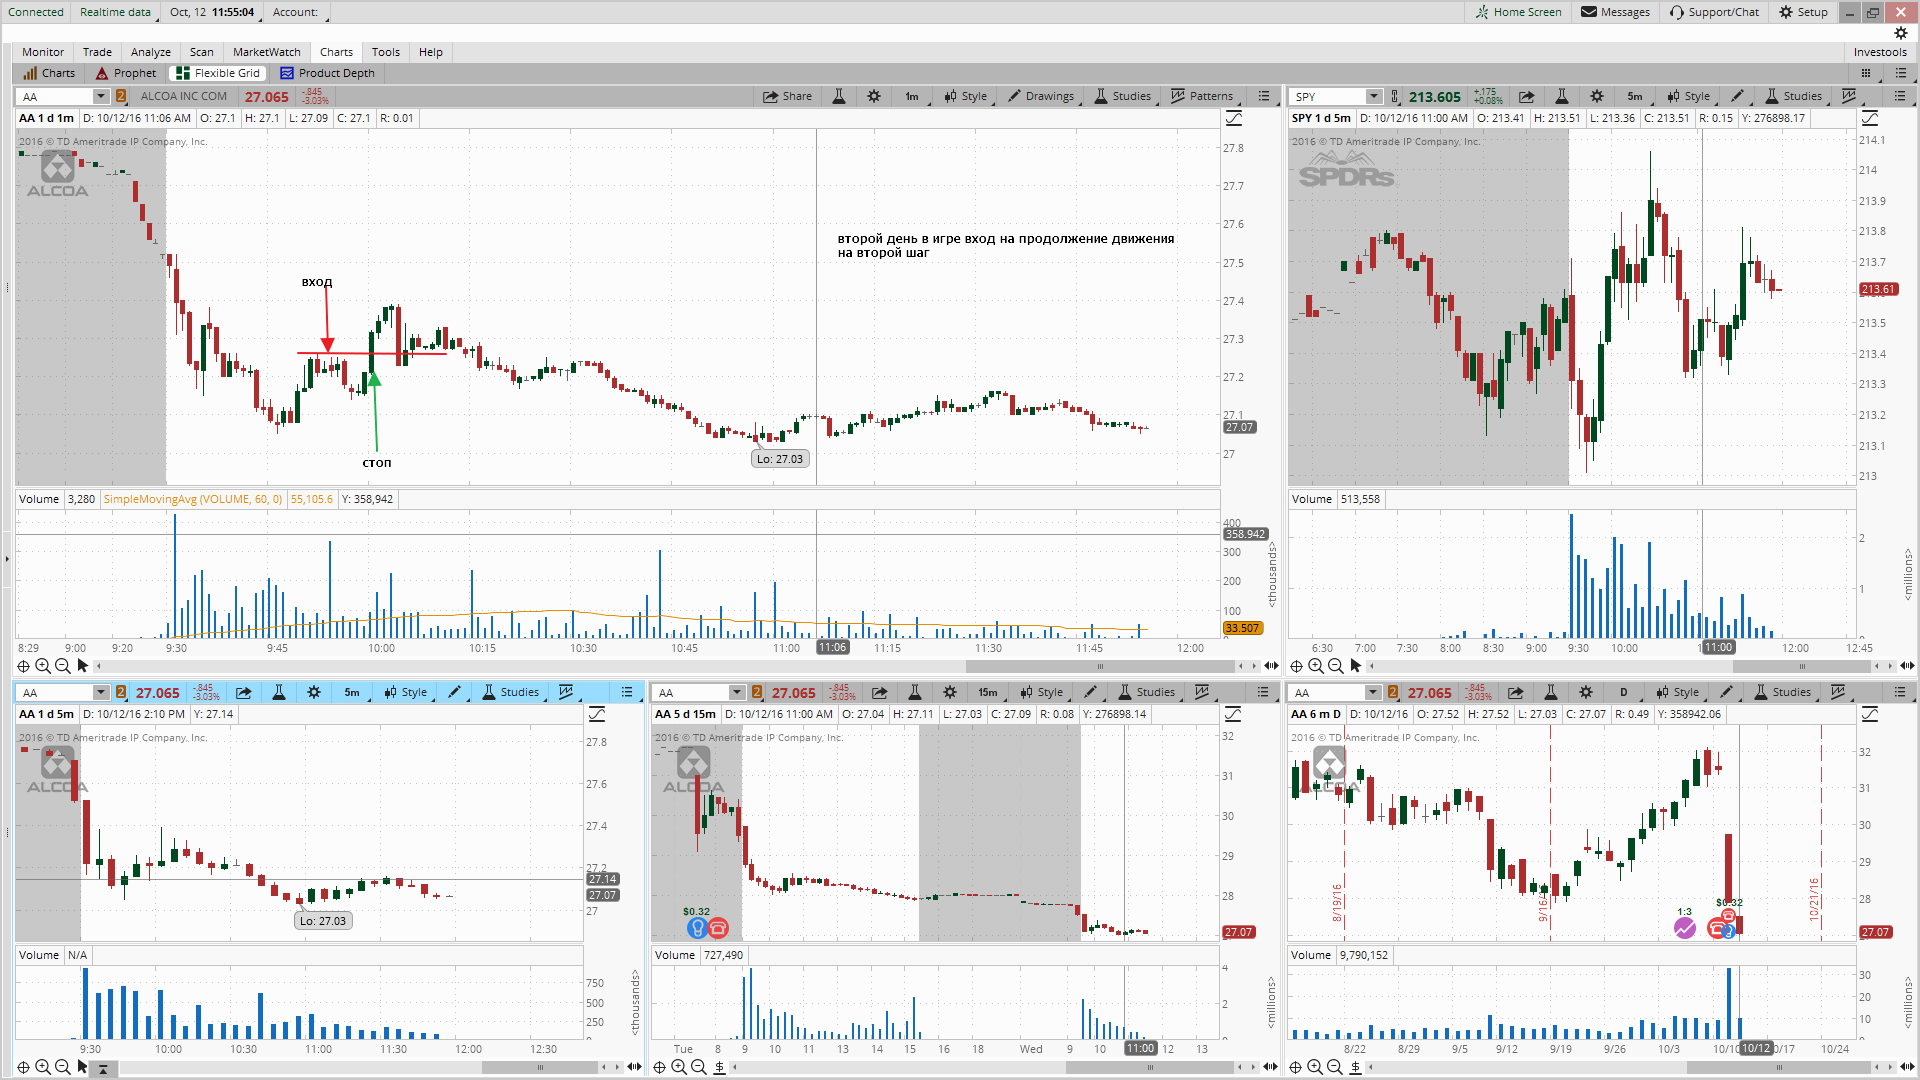Toggle orange link number 2 on AA 1m chart
This screenshot has width=1920, height=1080.
click(x=121, y=96)
